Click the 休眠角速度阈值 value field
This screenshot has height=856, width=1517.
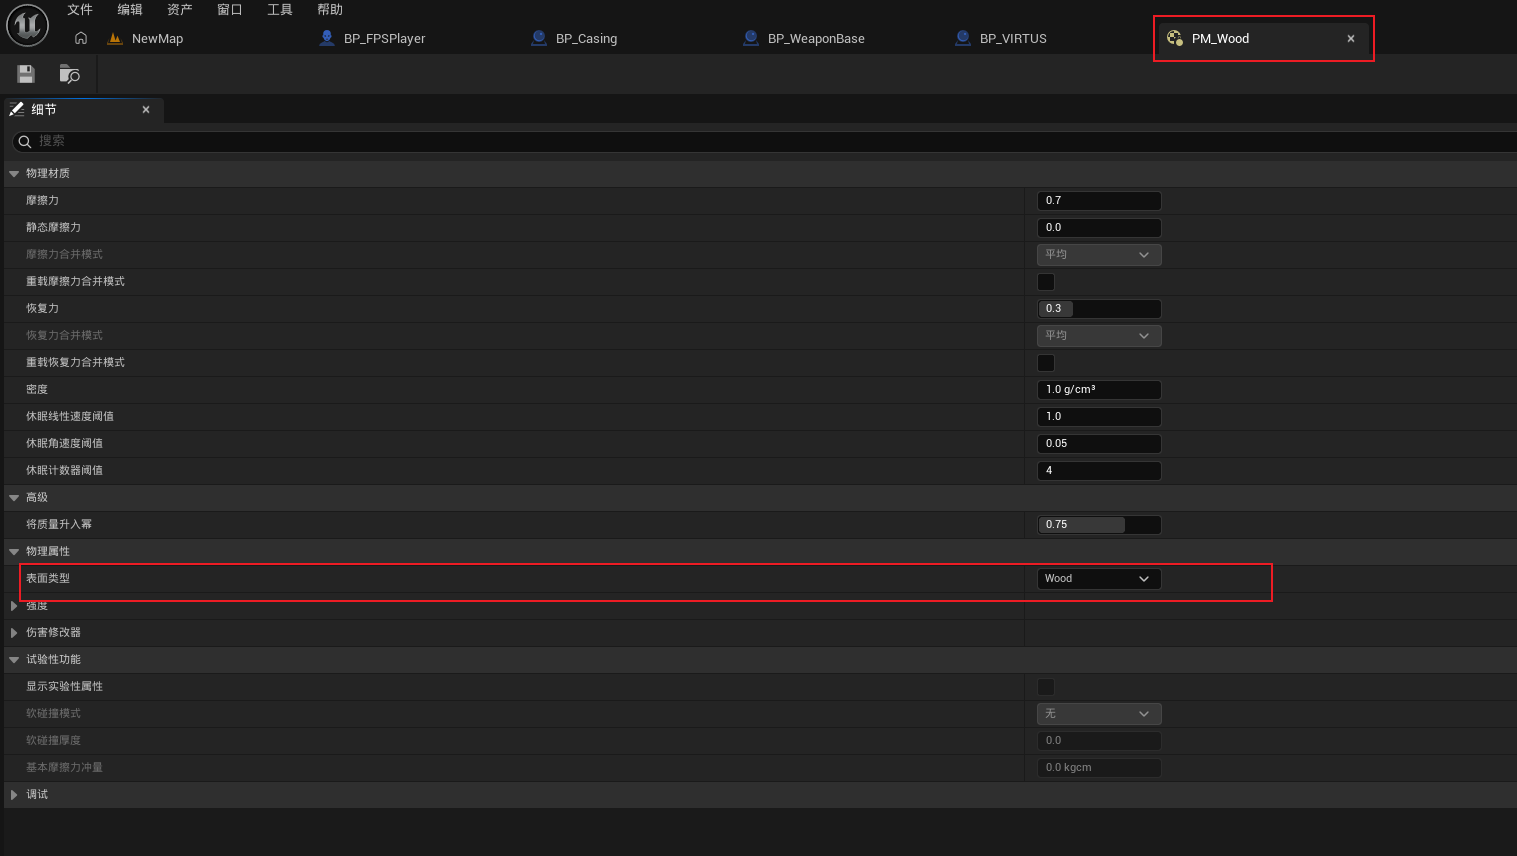1099,444
